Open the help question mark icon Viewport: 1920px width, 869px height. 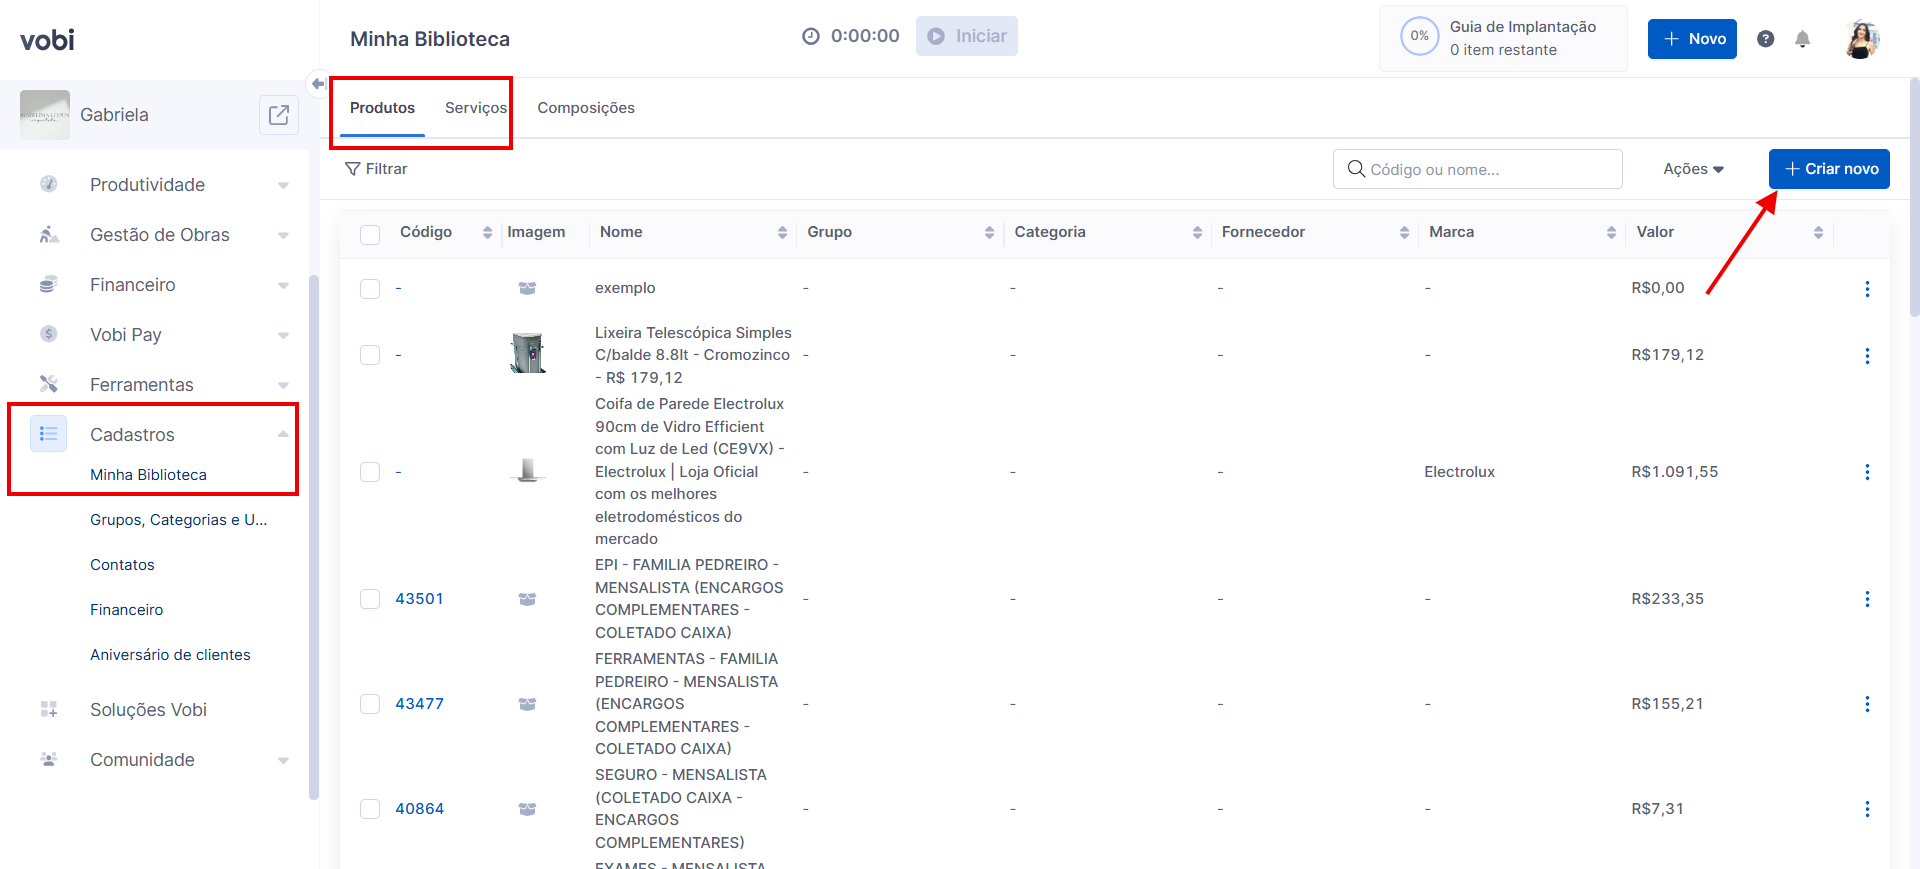pyautogui.click(x=1766, y=39)
